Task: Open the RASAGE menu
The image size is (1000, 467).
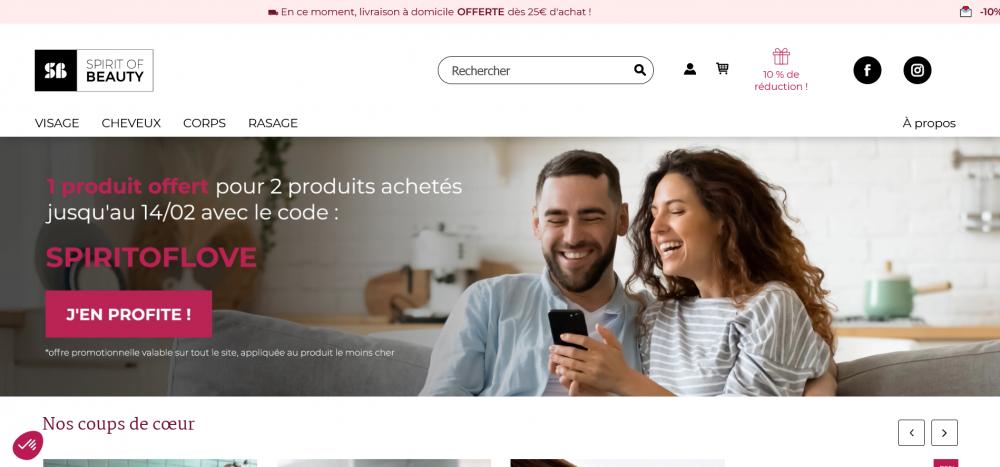Action: 273,123
